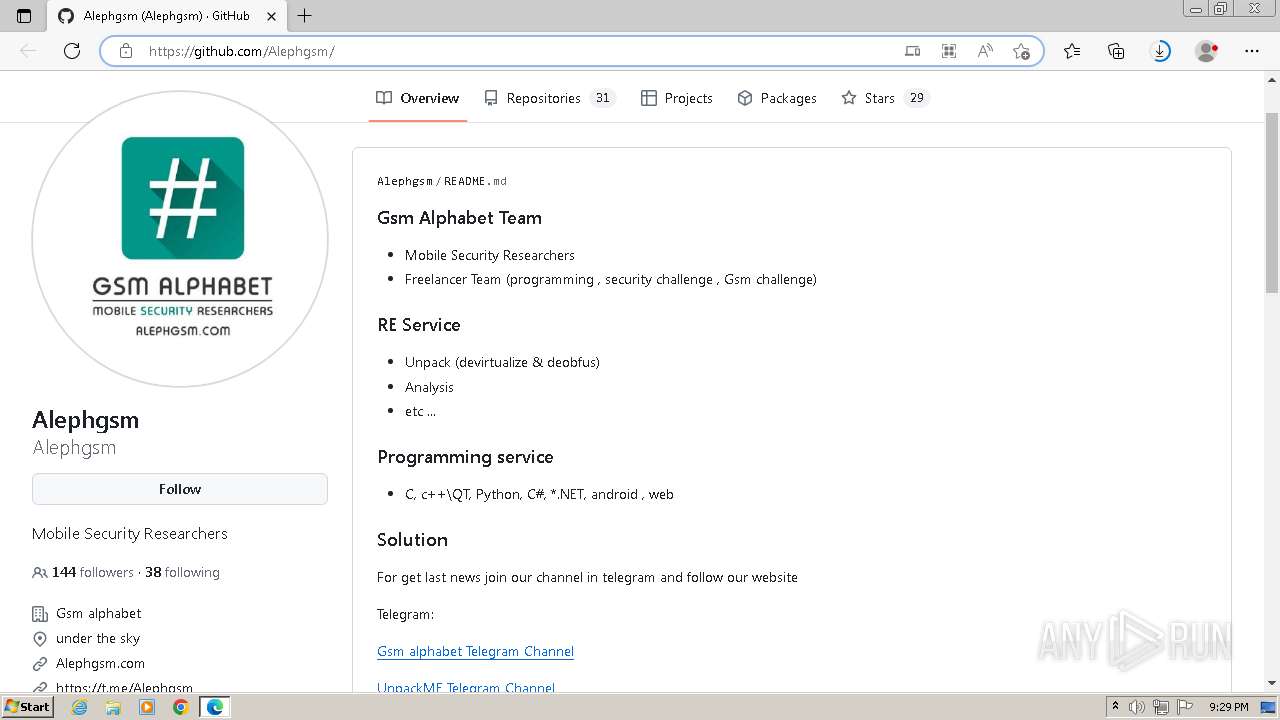View the 38 following list
Screen dimensions: 1280x720
tap(182, 572)
